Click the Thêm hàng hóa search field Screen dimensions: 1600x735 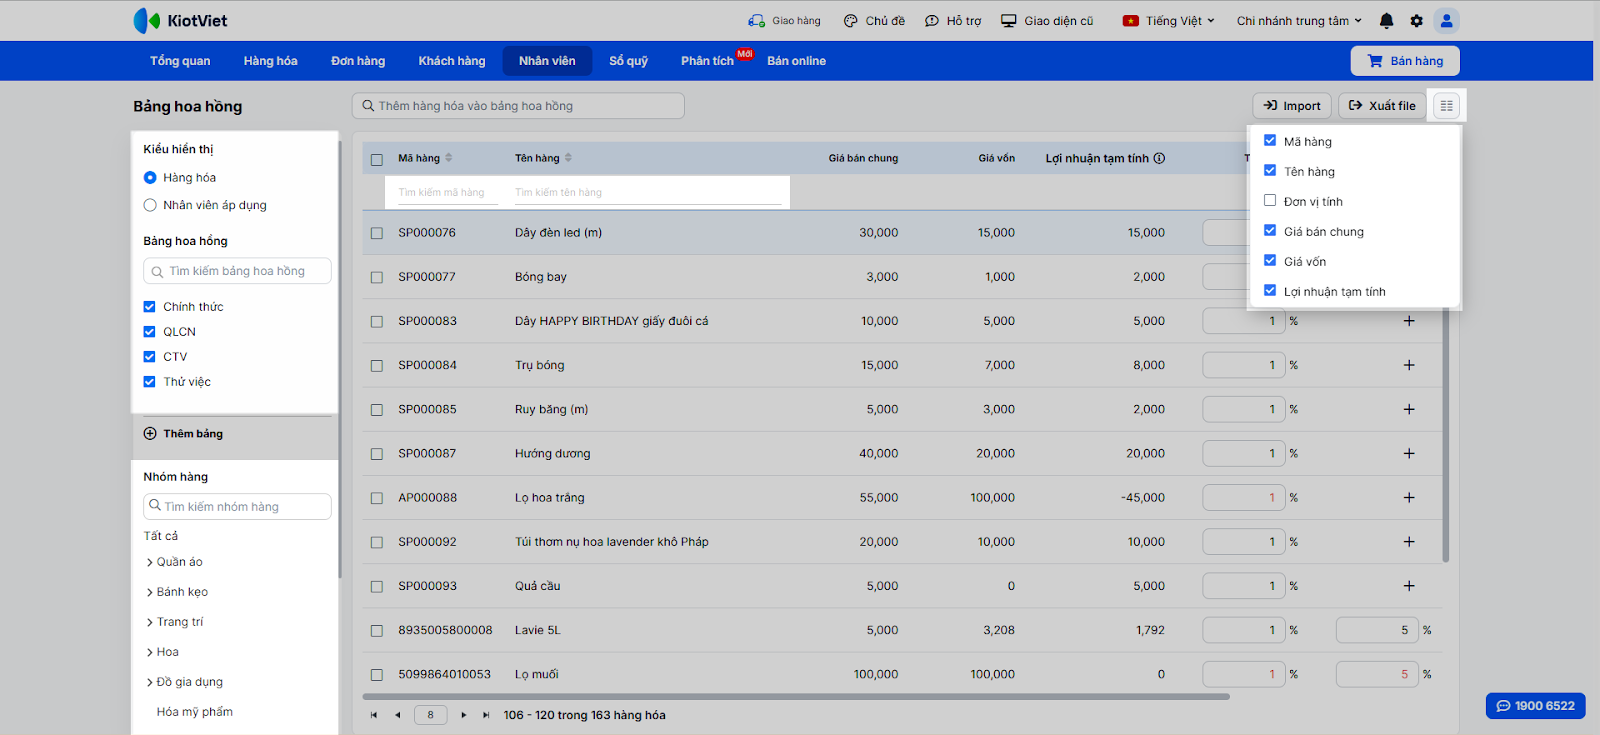pyautogui.click(x=520, y=106)
